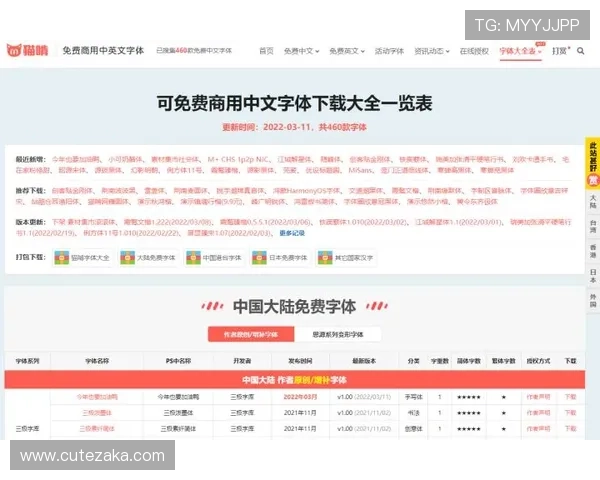This screenshot has height=480, width=600.
Task: Click the 免费商用中英文字体 site title
Action: [103, 50]
